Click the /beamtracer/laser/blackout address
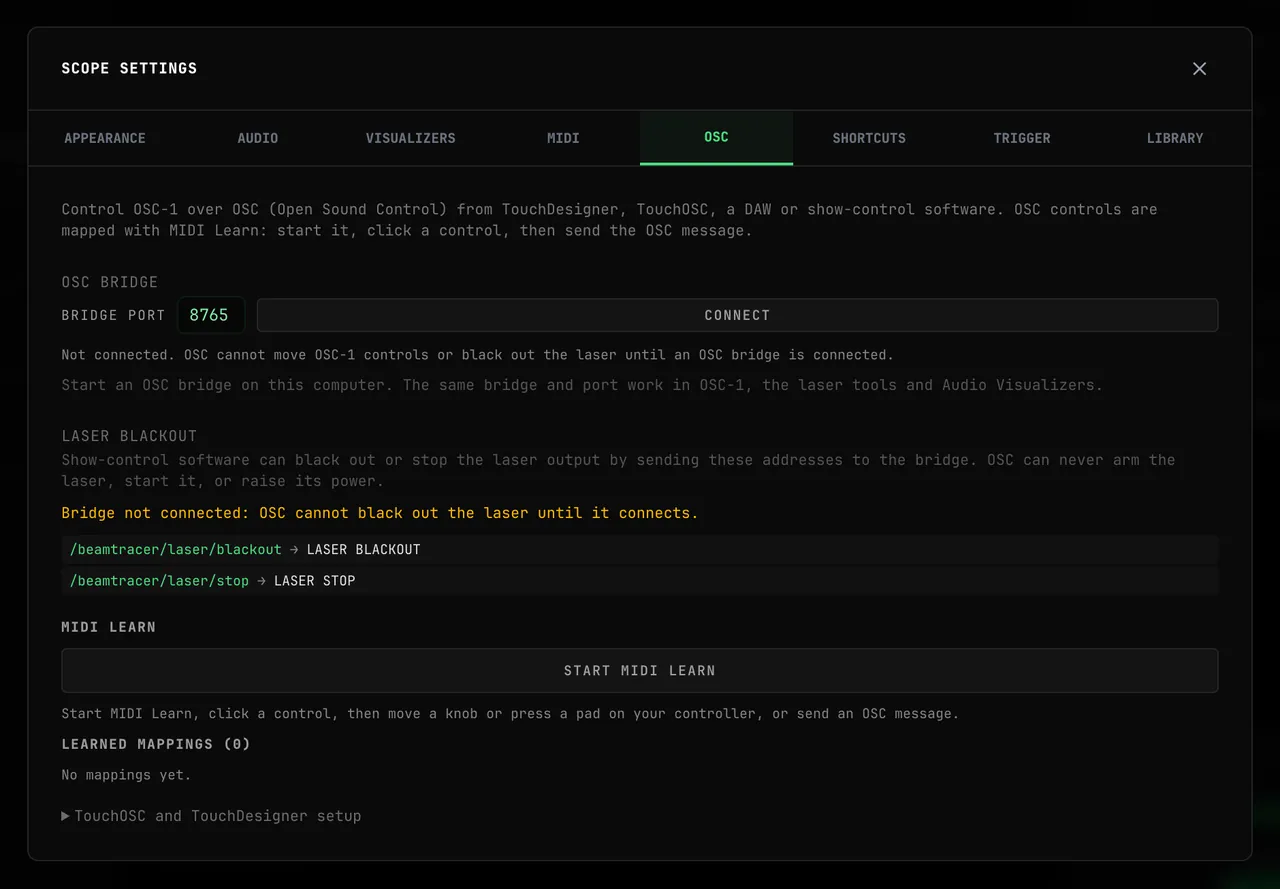 pyautogui.click(x=176, y=550)
